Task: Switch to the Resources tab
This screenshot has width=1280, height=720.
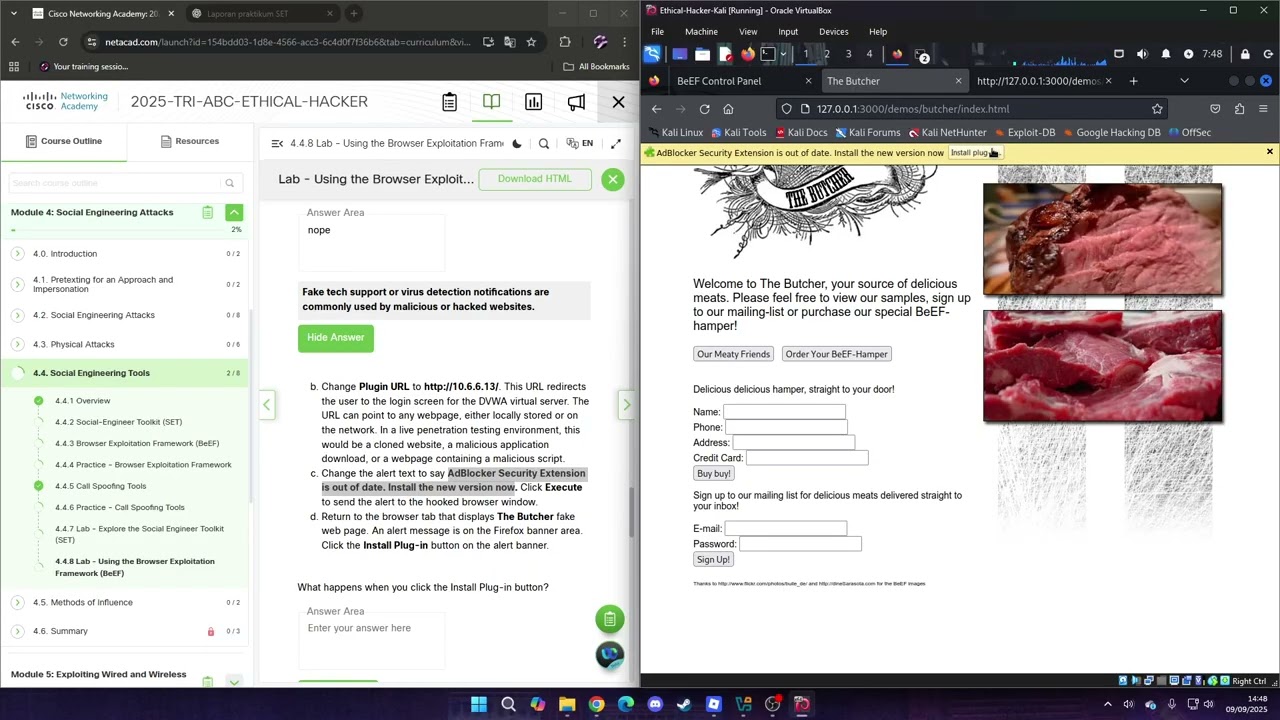Action: click(190, 141)
